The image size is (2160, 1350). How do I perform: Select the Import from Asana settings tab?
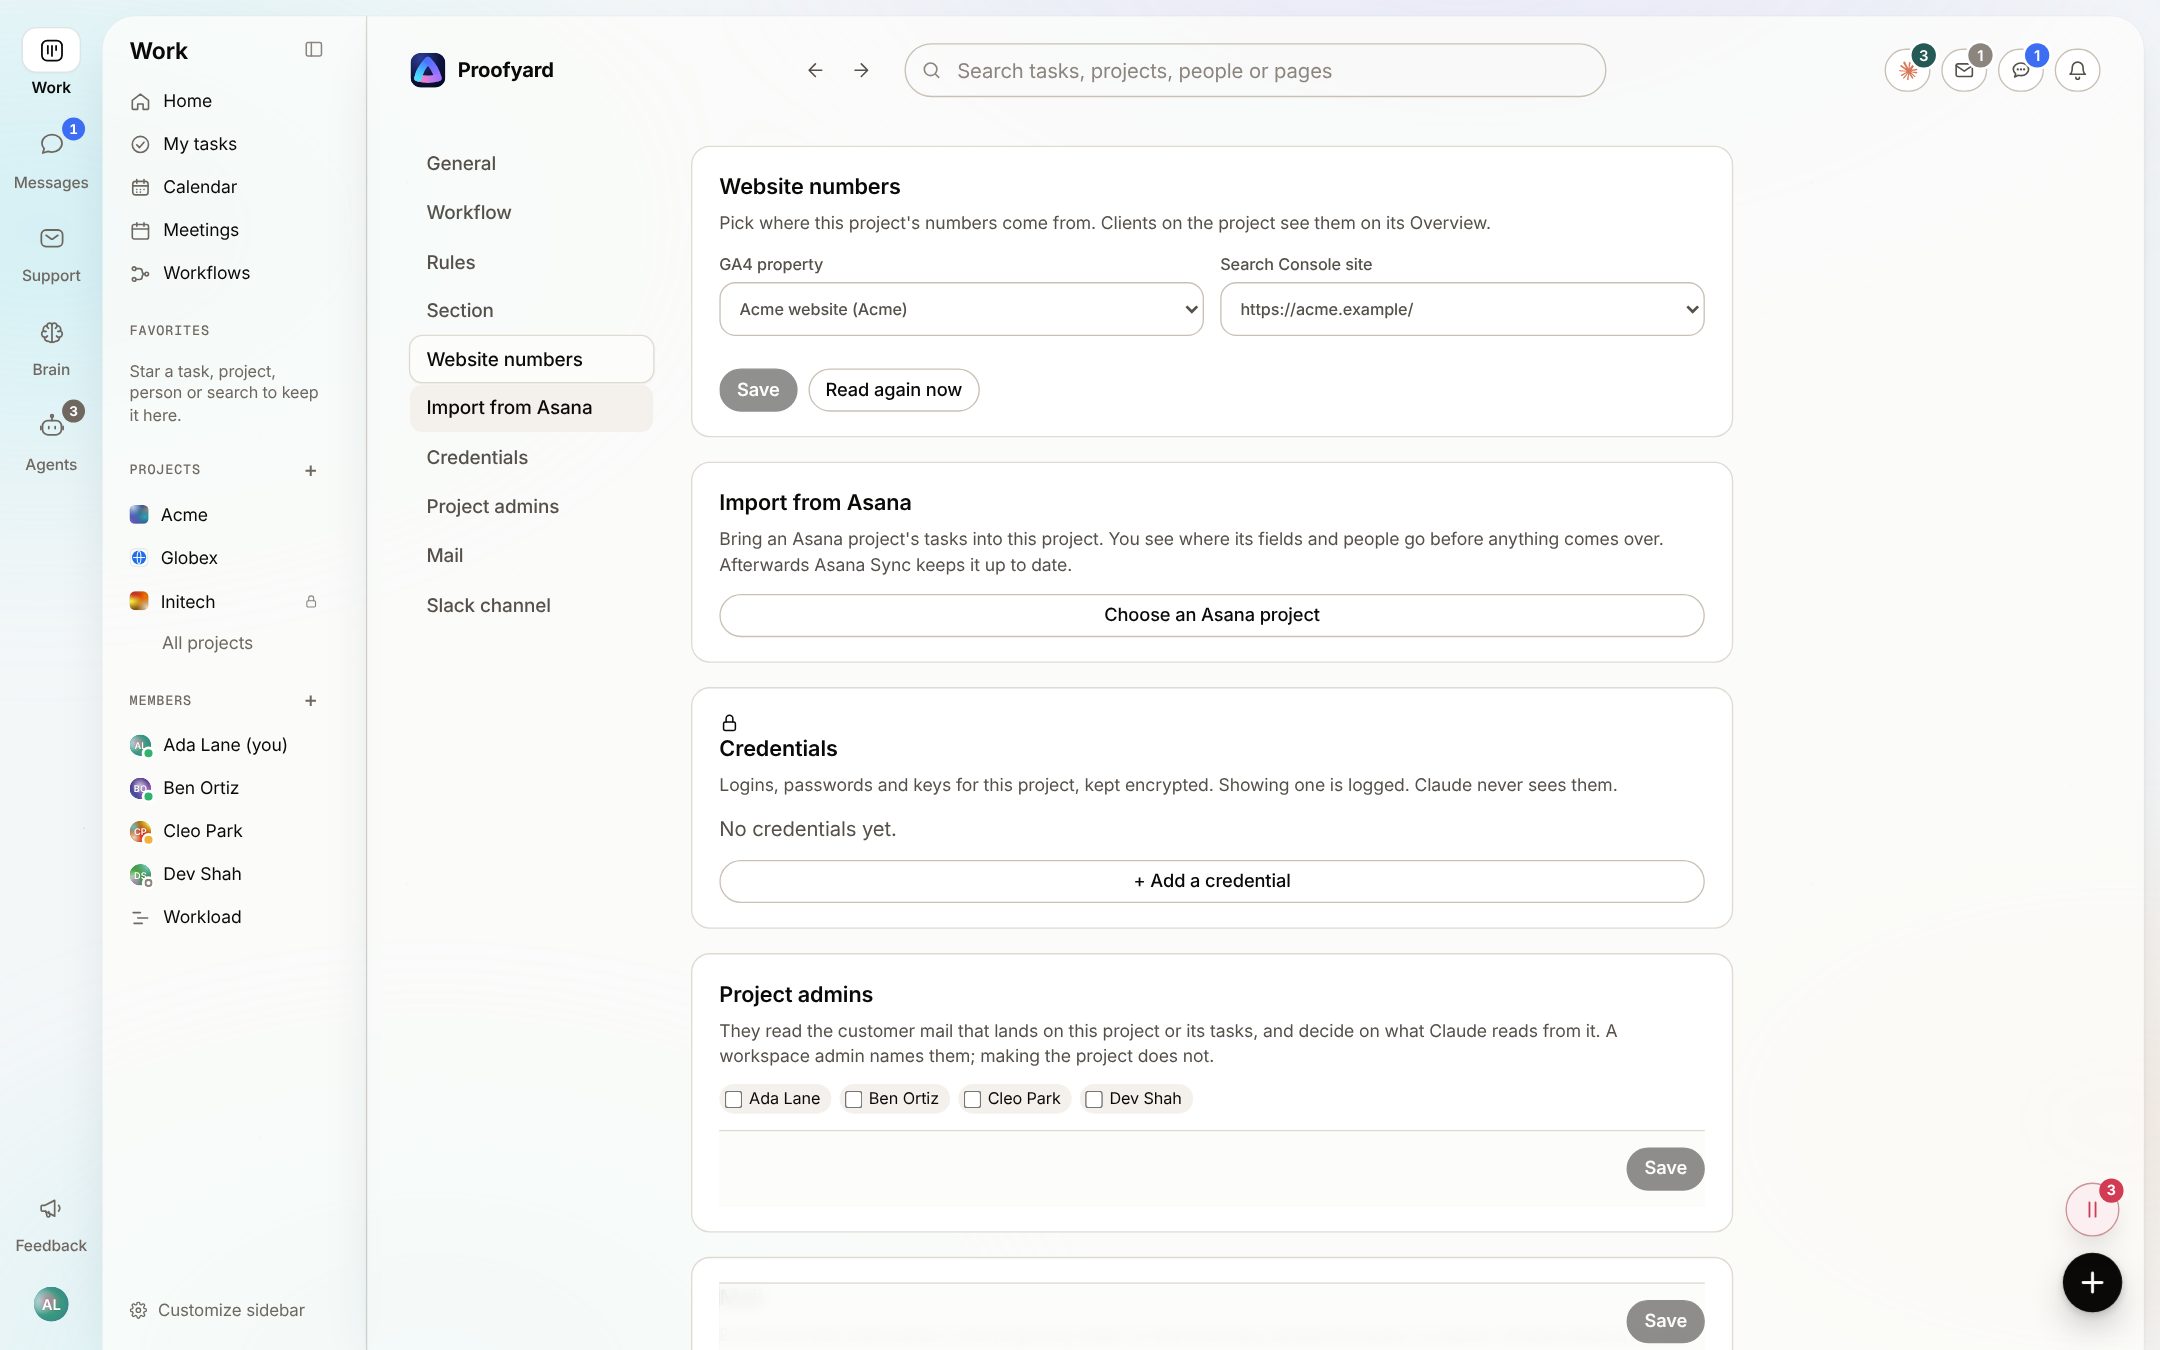click(531, 408)
